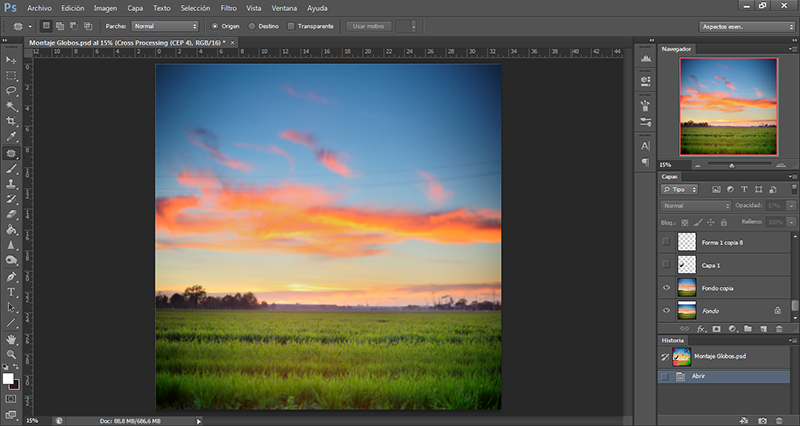This screenshot has height=426, width=800.
Task: Select the Path Selection tool
Action: click(11, 308)
